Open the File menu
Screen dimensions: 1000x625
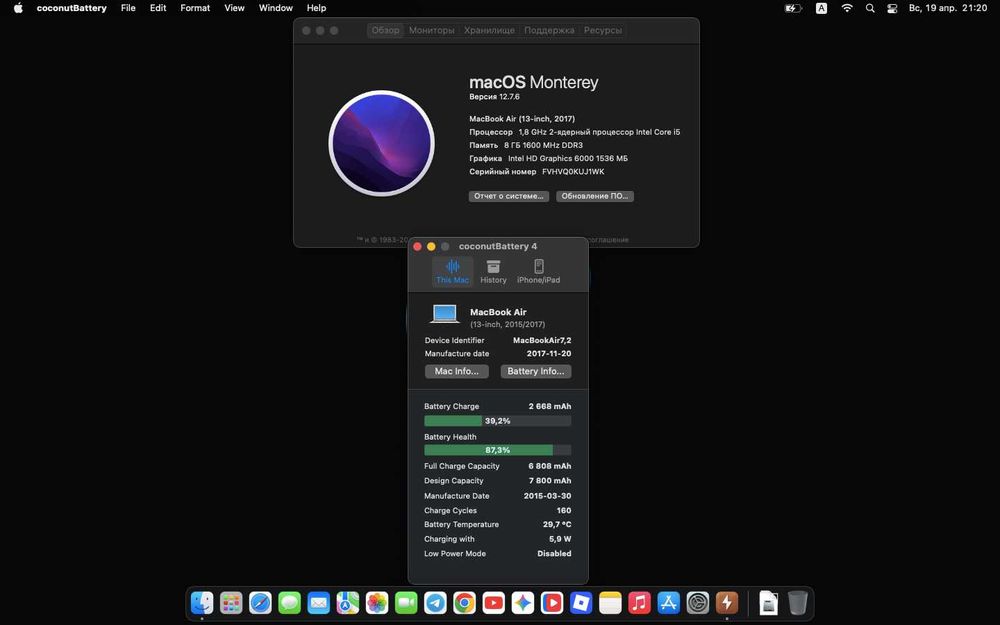(128, 8)
